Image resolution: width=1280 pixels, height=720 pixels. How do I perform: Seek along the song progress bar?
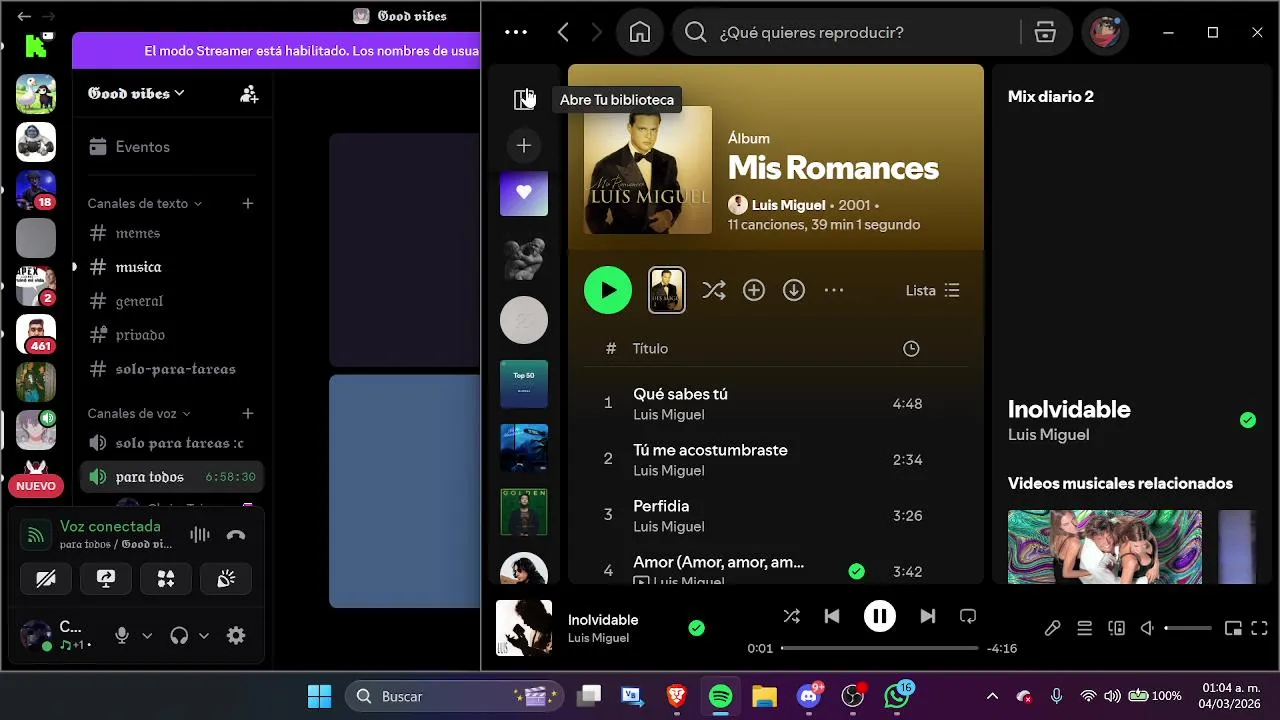click(x=880, y=648)
